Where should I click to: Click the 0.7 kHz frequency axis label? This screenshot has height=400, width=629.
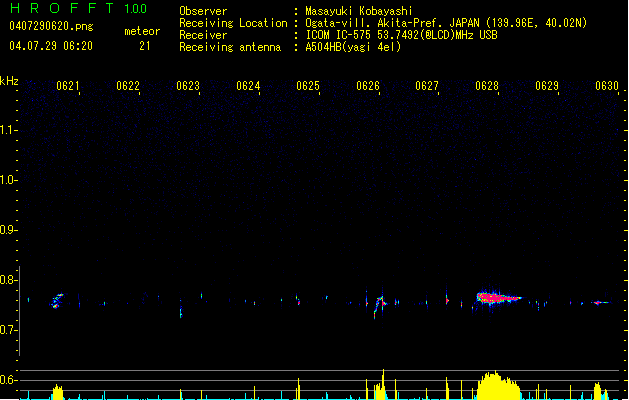click(8, 330)
